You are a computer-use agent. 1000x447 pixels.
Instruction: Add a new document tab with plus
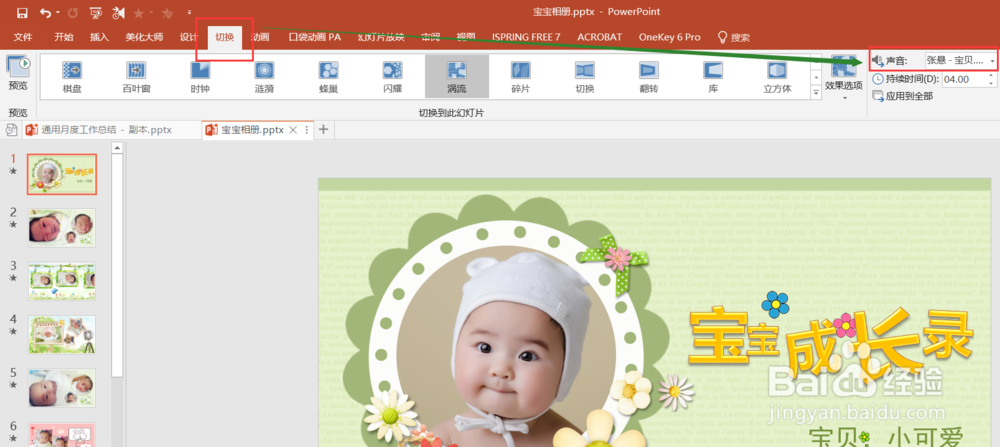pyautogui.click(x=323, y=129)
